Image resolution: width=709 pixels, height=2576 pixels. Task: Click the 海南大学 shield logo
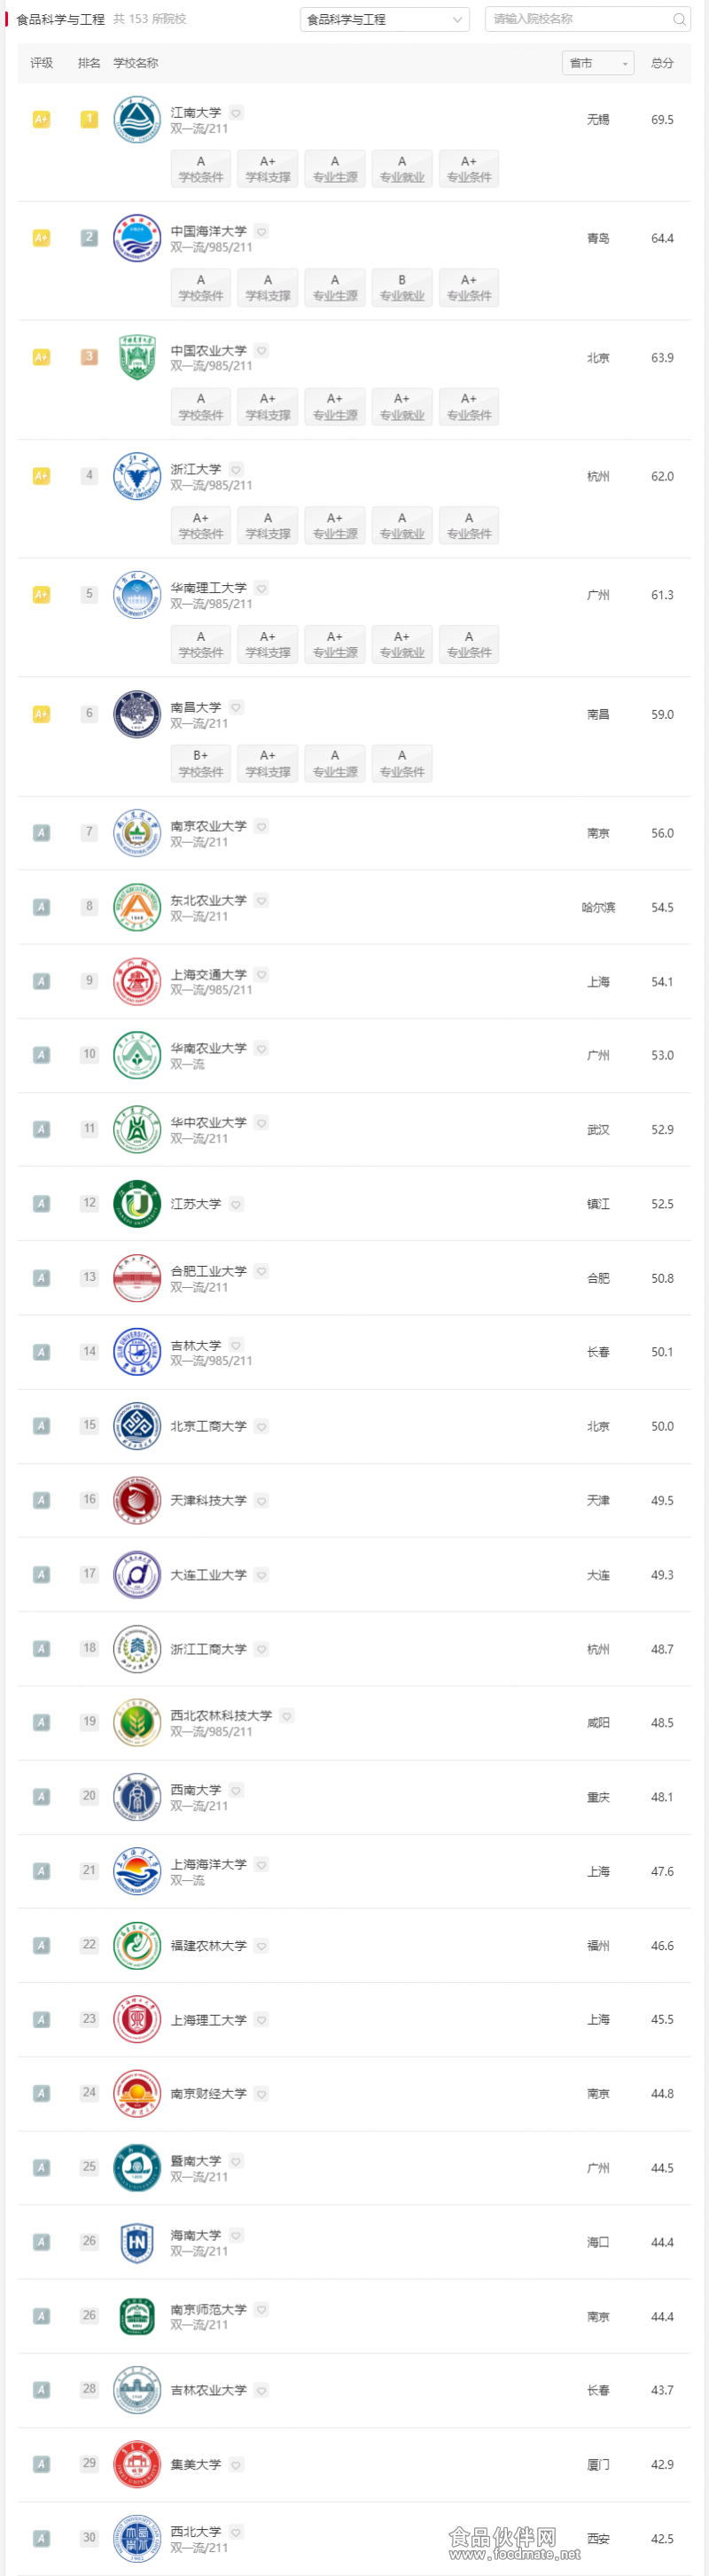[137, 2242]
